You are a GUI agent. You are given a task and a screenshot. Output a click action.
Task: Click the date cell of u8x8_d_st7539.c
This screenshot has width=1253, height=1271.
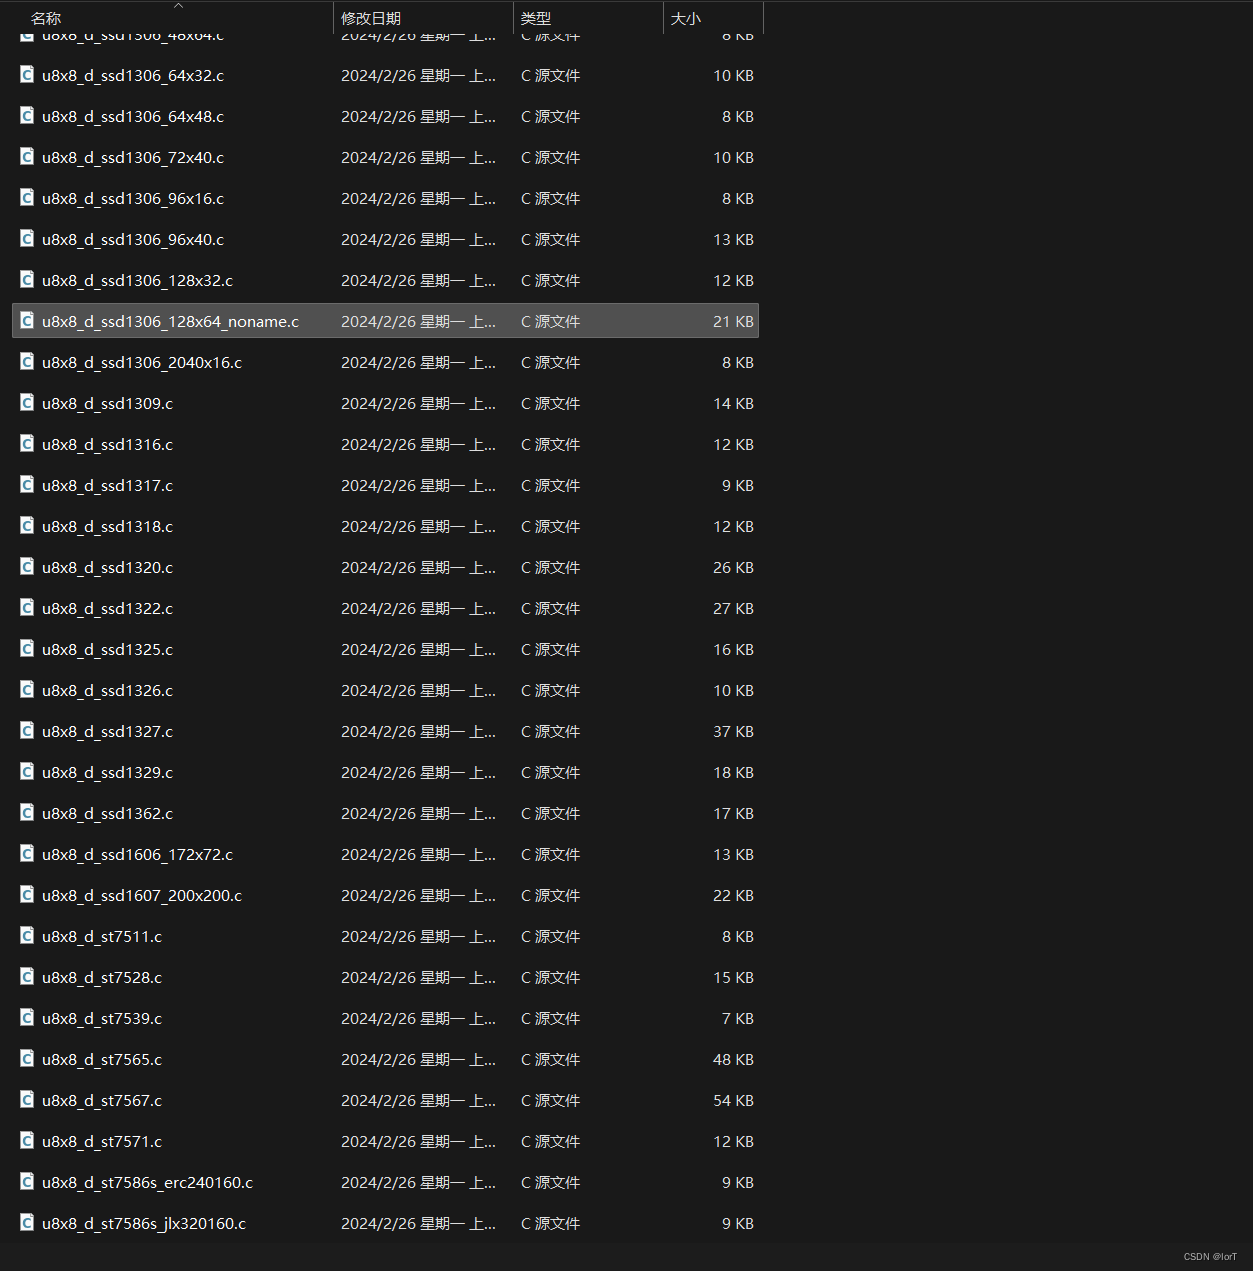[x=418, y=1018]
